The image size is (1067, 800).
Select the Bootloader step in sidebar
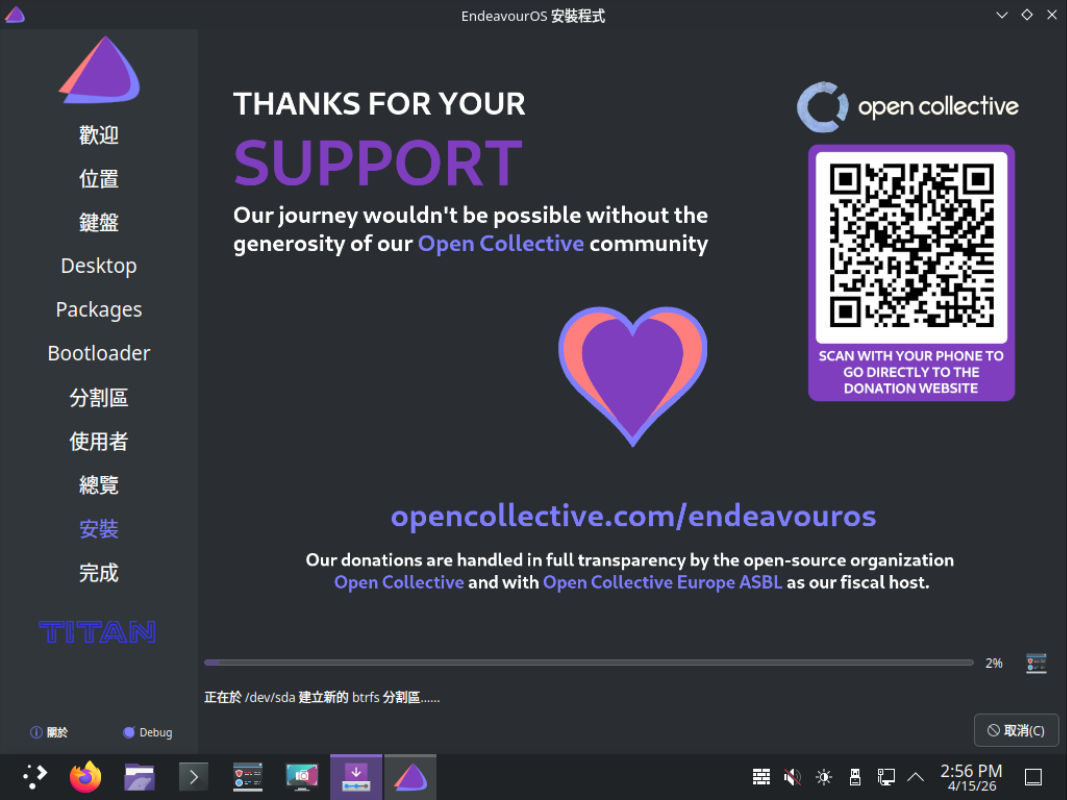(x=99, y=354)
